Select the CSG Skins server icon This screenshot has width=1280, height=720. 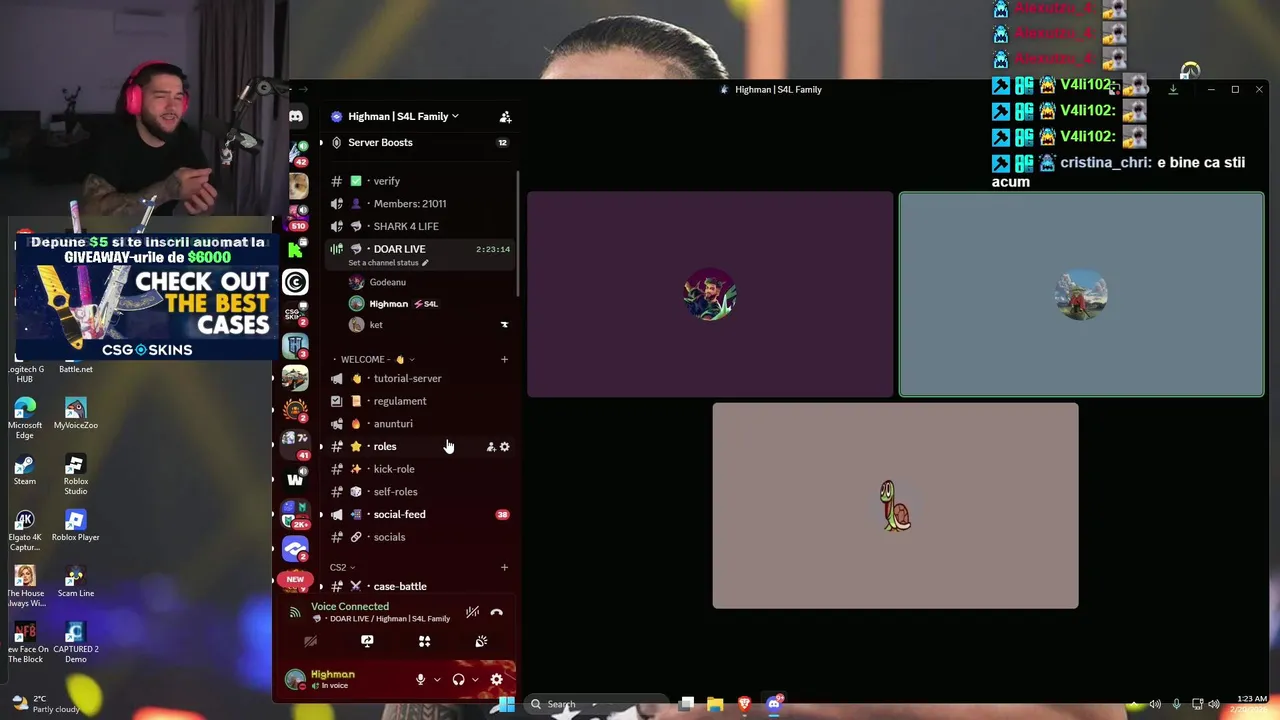[296, 313]
